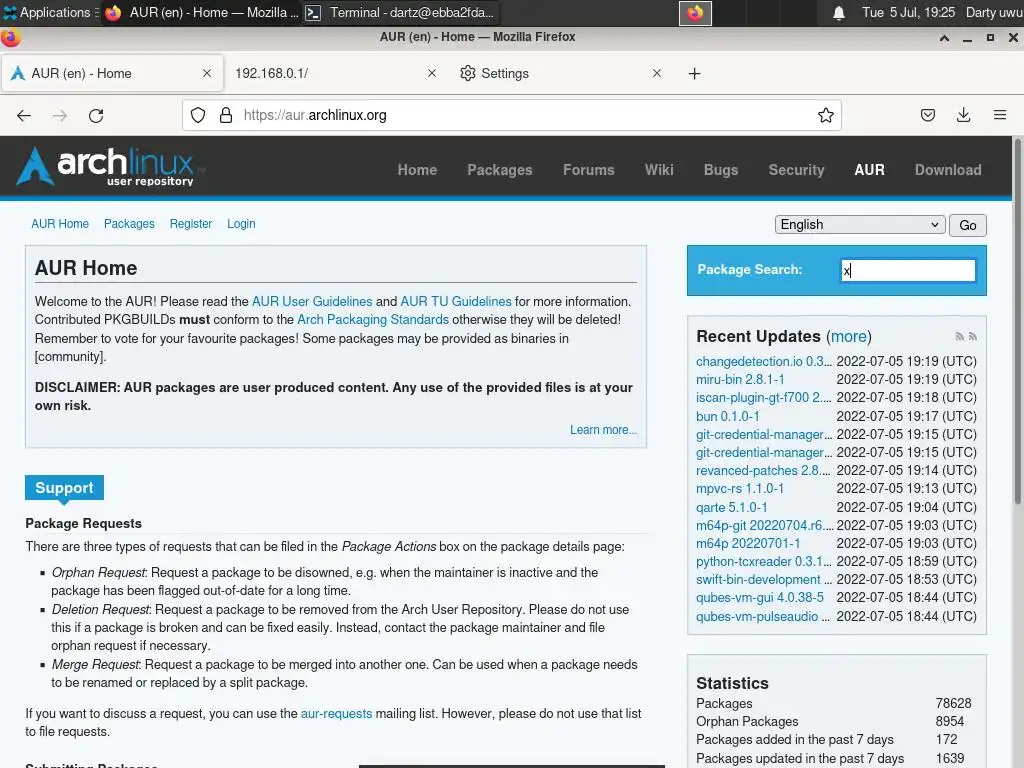Open the qubes-vm-gui 4.0.38-5 package
Viewport: 1024px width, 768px height.
[760, 598]
